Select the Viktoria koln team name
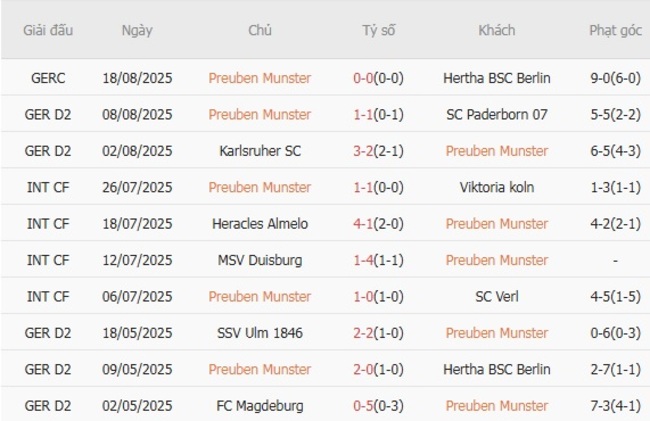650x421 pixels. click(x=497, y=187)
